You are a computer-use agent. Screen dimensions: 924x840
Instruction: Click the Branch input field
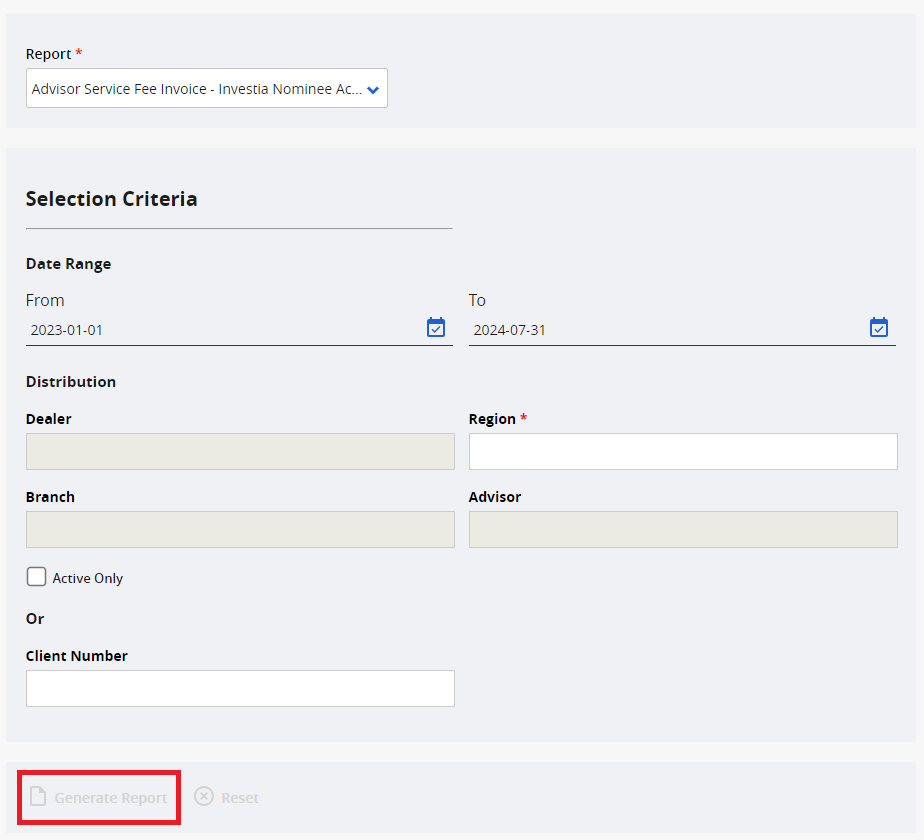240,529
